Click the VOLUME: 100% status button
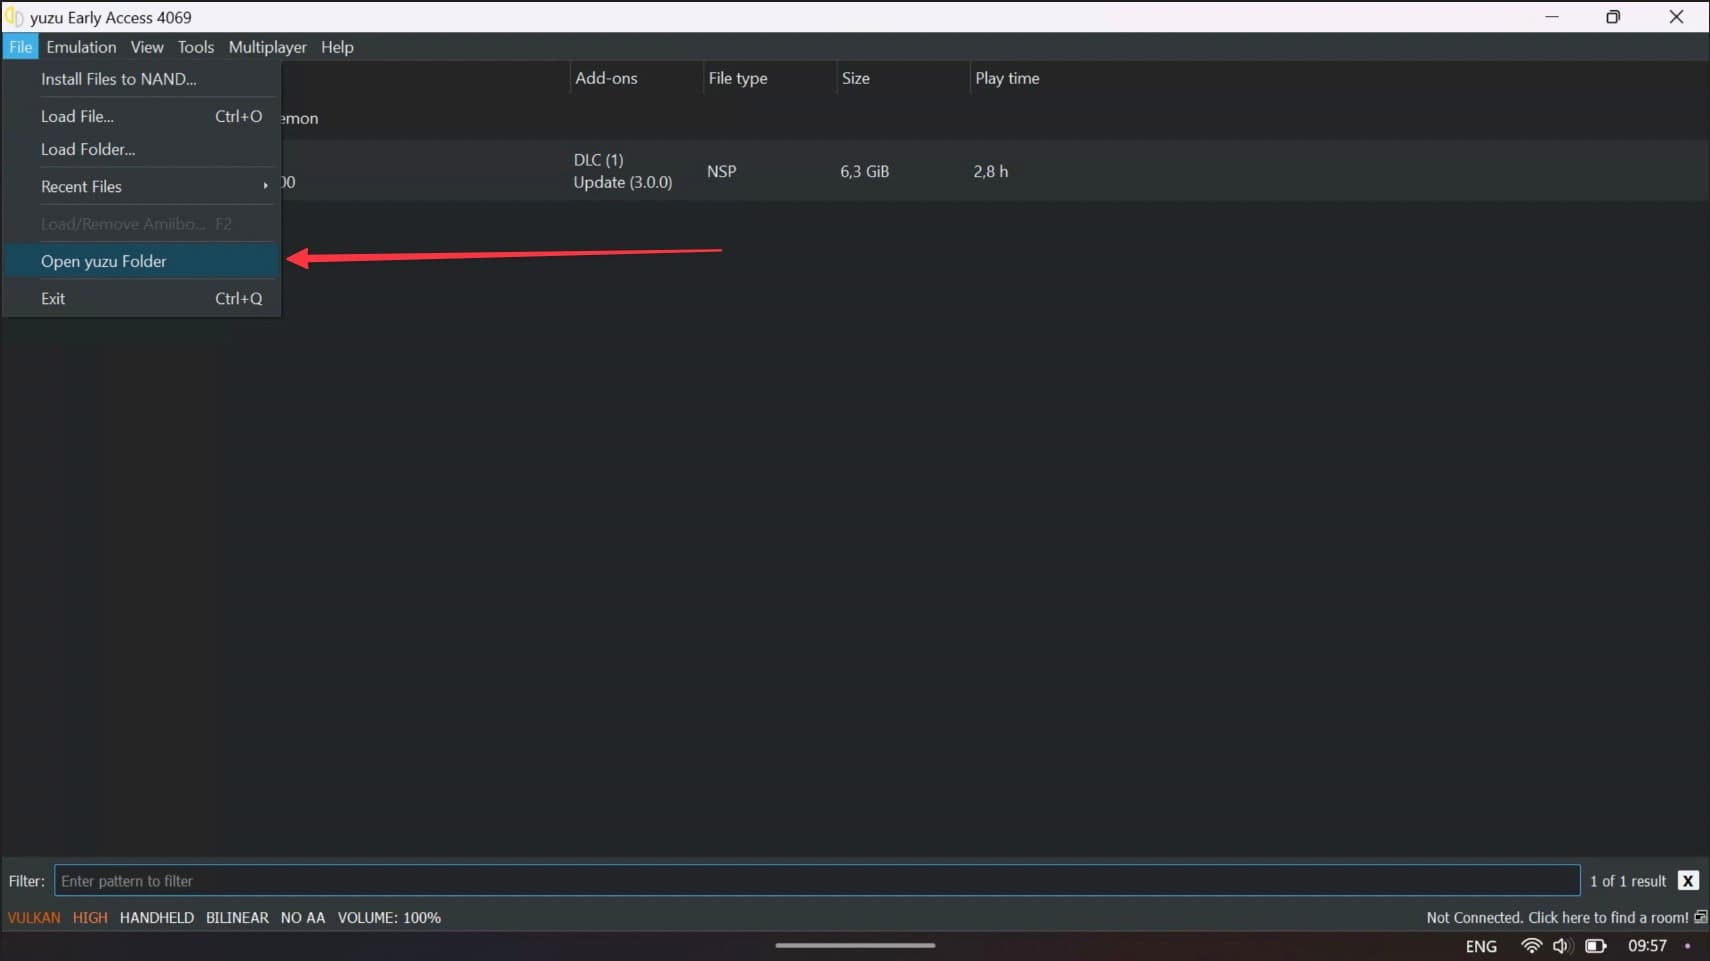Viewport: 1710px width, 961px height. (x=389, y=917)
